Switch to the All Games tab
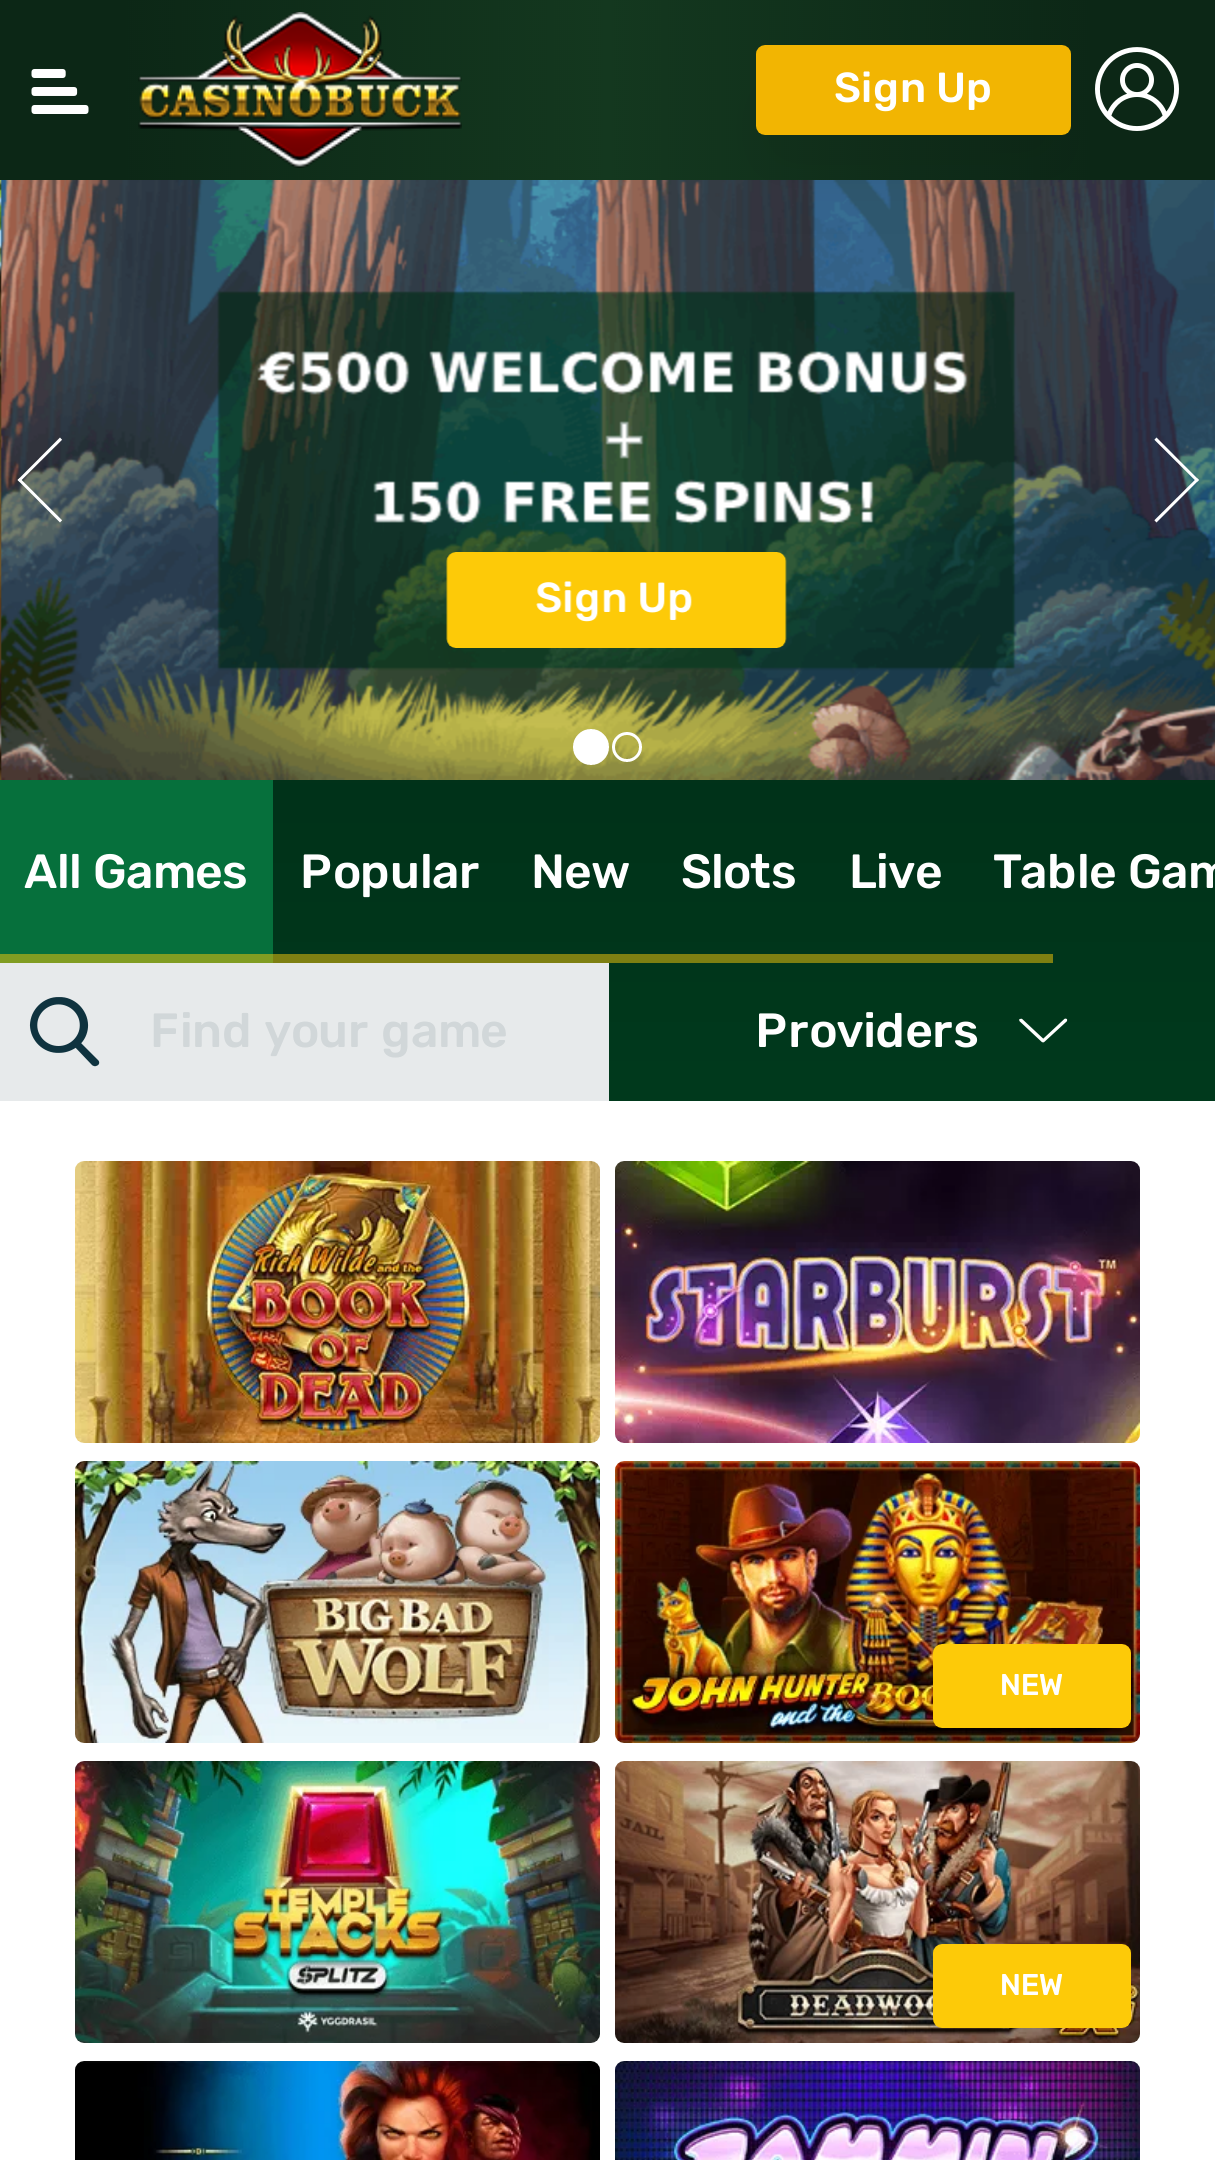The height and width of the screenshot is (2160, 1215). coord(136,871)
